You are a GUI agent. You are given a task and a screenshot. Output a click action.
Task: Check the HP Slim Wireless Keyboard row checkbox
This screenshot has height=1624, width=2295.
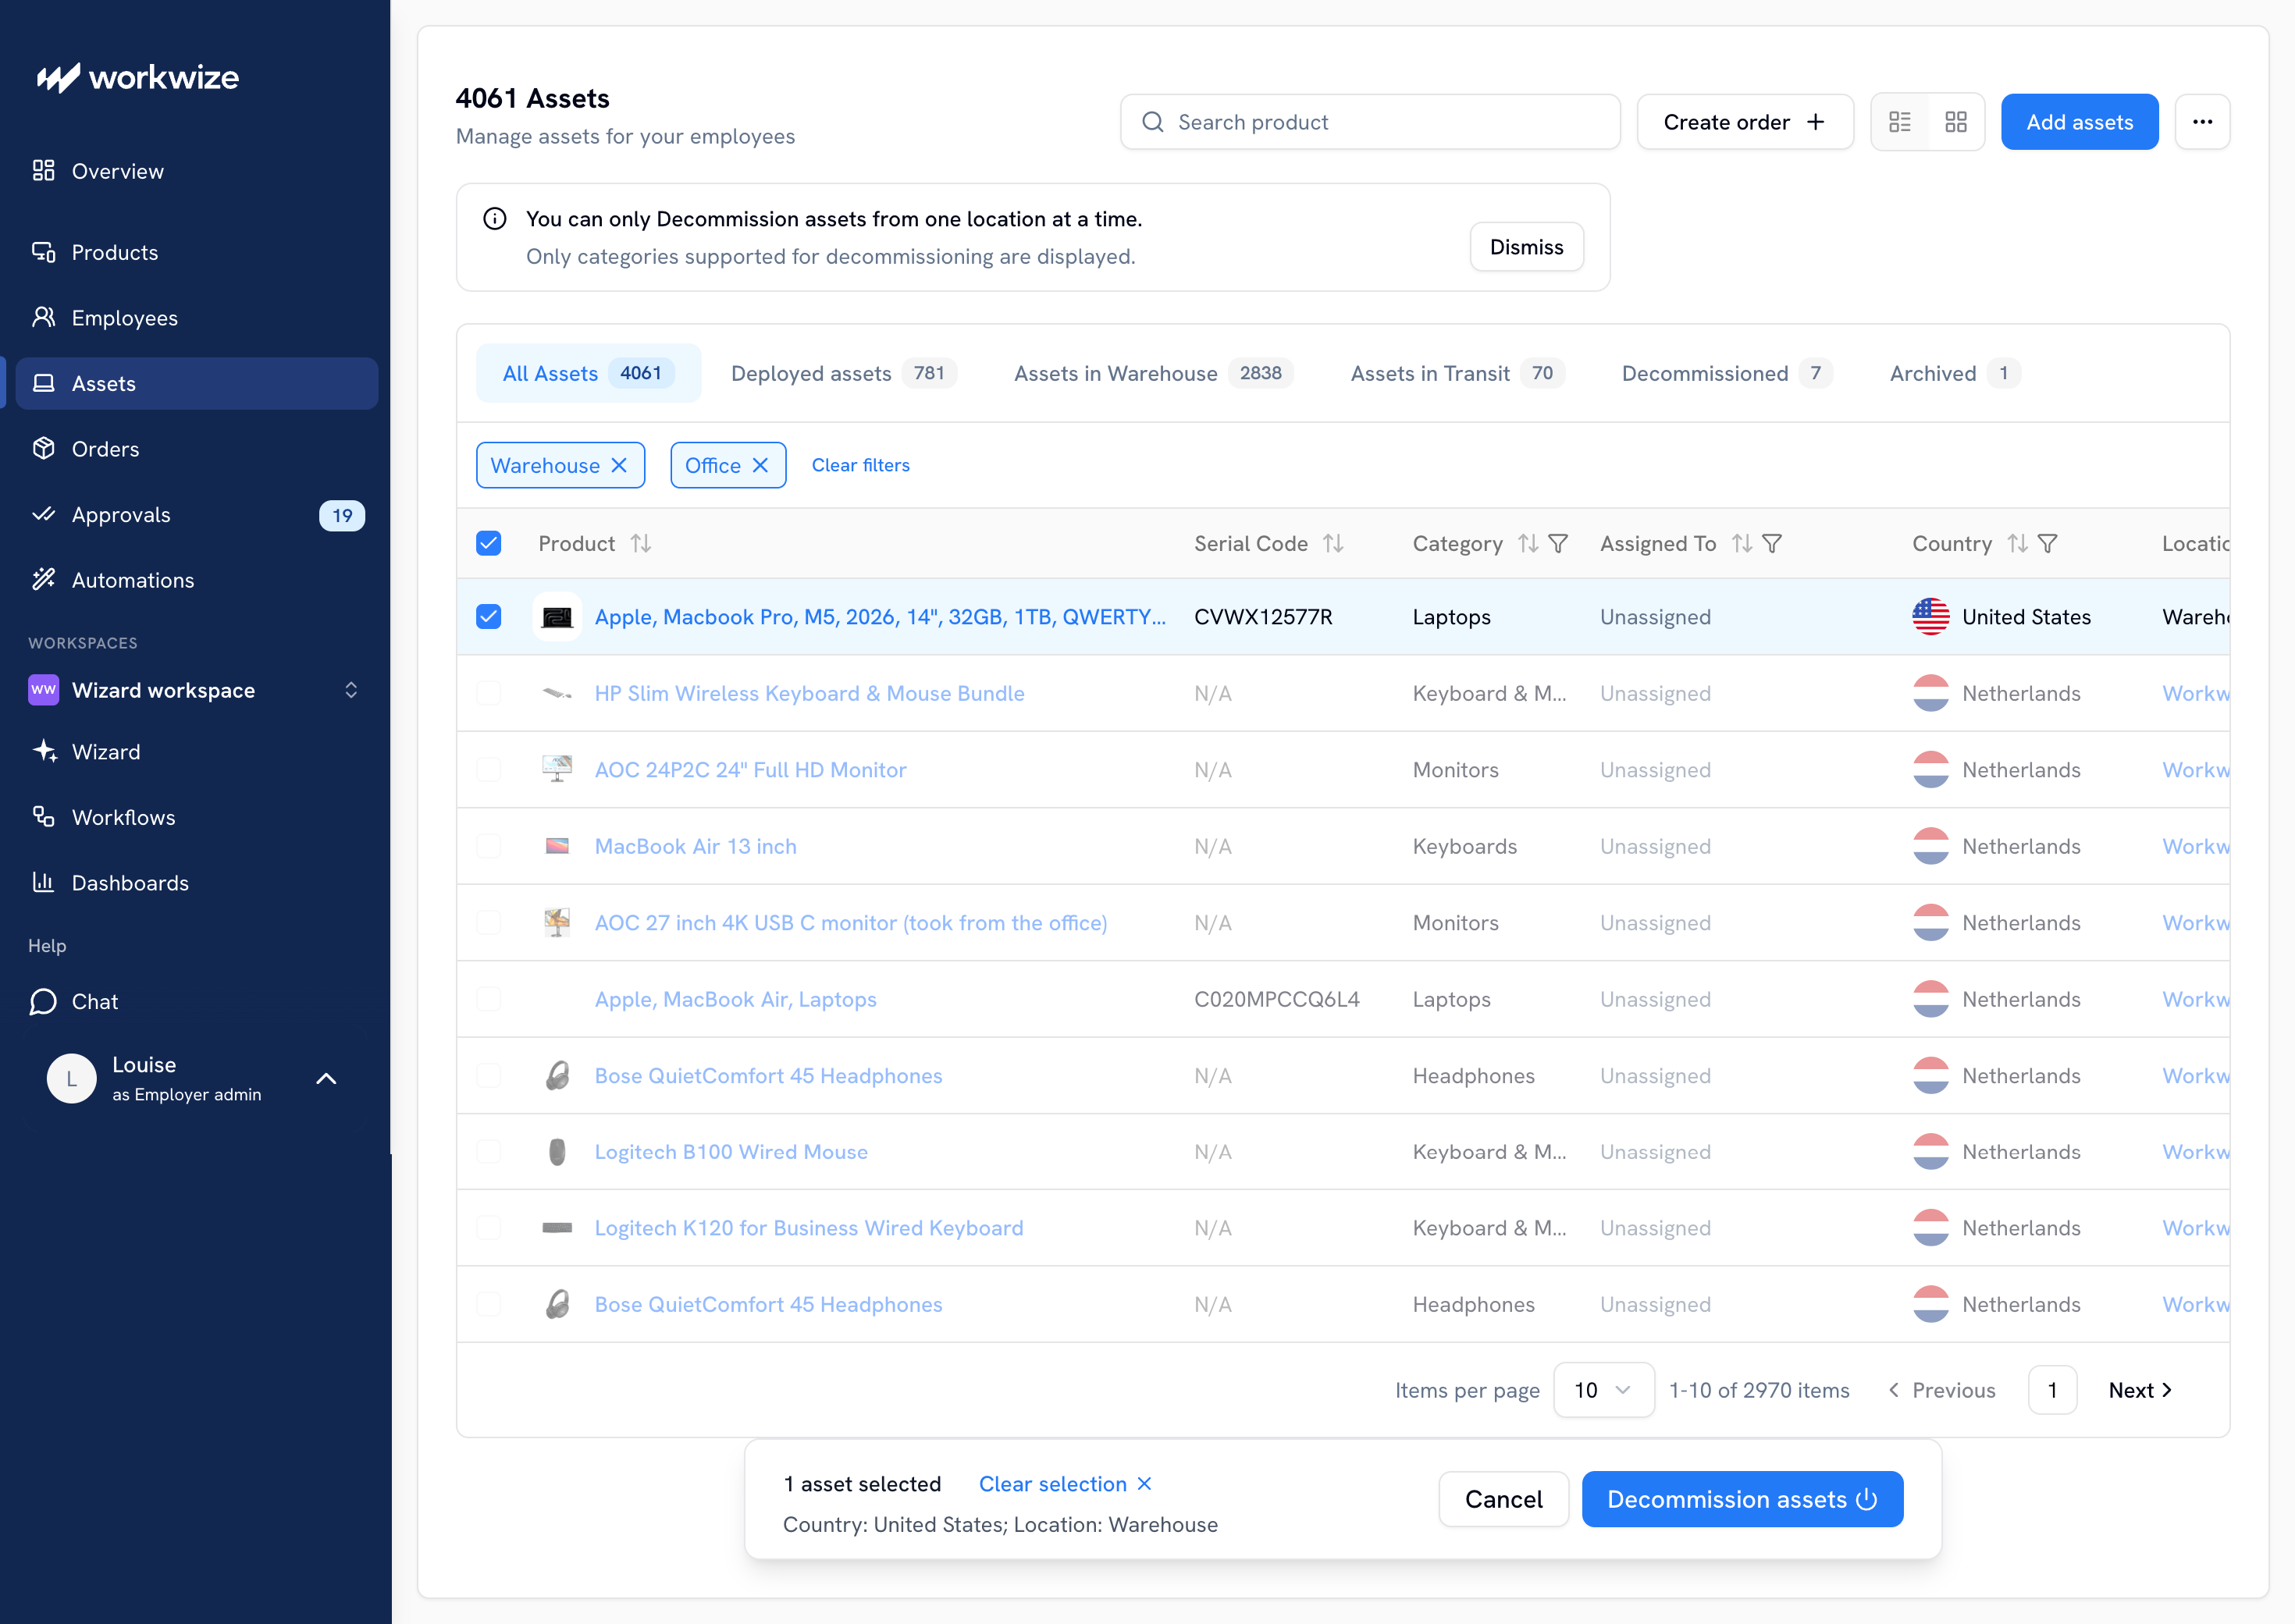point(489,693)
